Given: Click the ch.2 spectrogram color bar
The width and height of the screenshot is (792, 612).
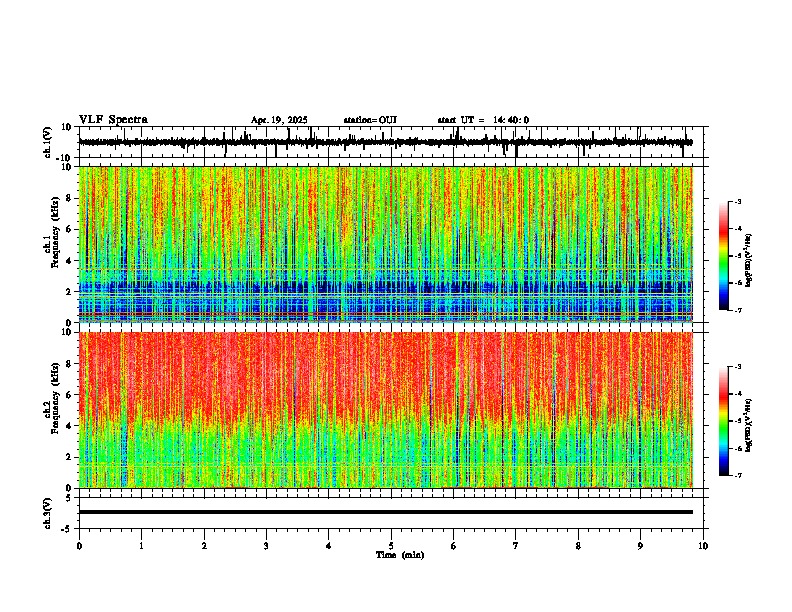Looking at the screenshot, I should click(x=724, y=421).
